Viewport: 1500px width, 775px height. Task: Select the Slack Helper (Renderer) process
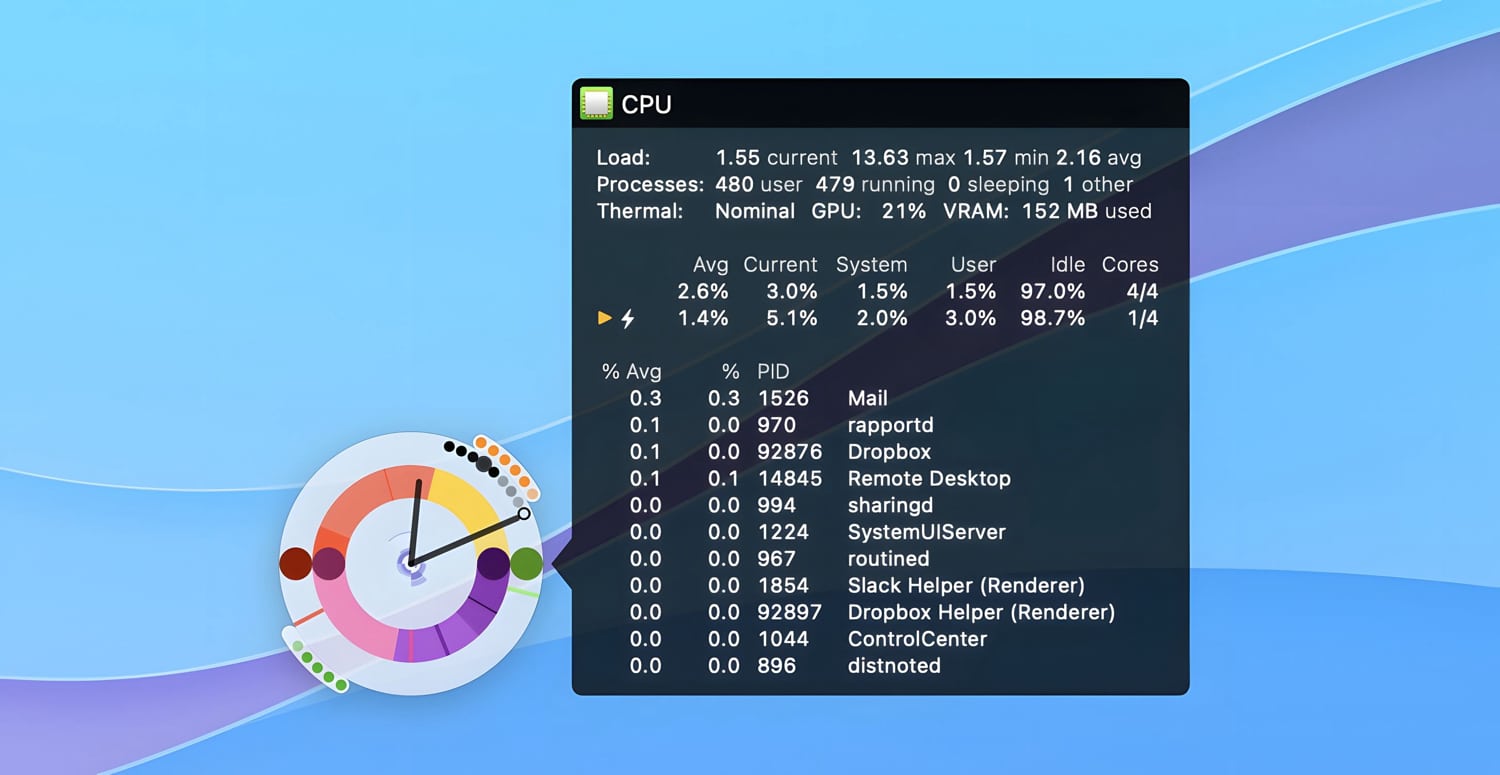(965, 586)
